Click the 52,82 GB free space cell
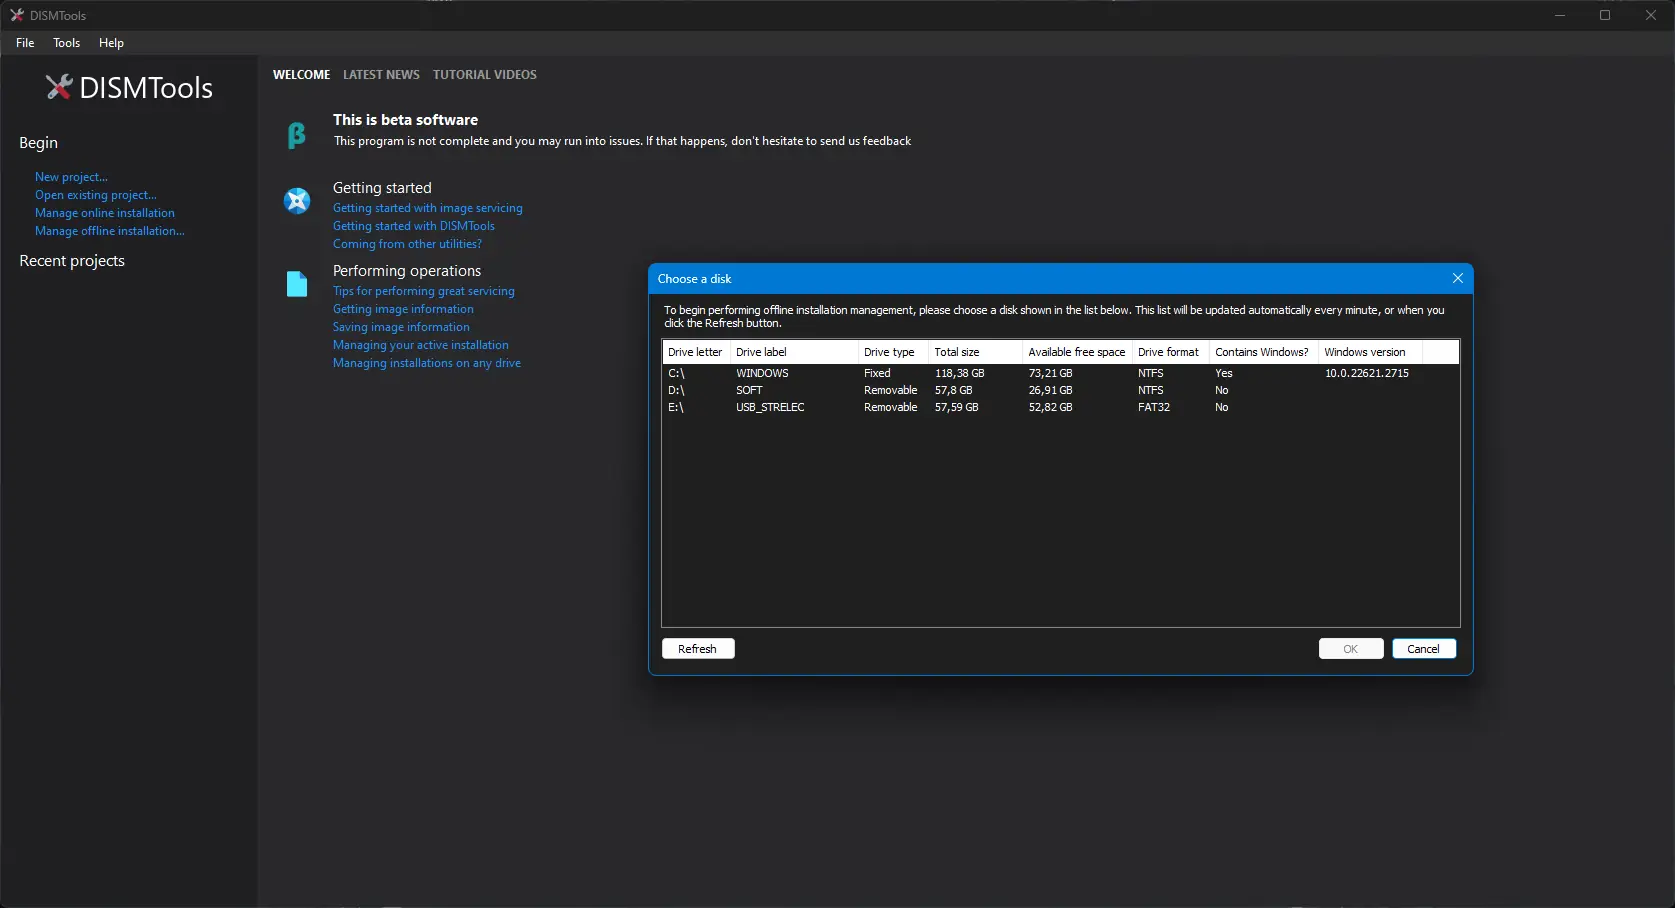The height and width of the screenshot is (908, 1675). pos(1050,407)
